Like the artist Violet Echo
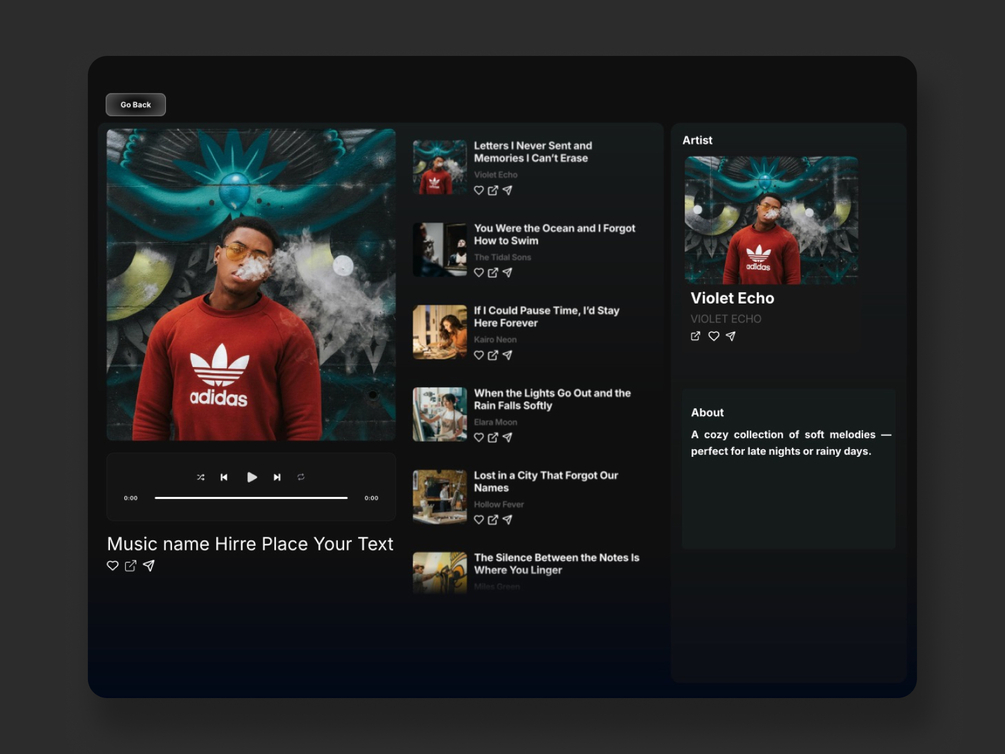Screen dimensions: 1005x754 click(x=713, y=336)
